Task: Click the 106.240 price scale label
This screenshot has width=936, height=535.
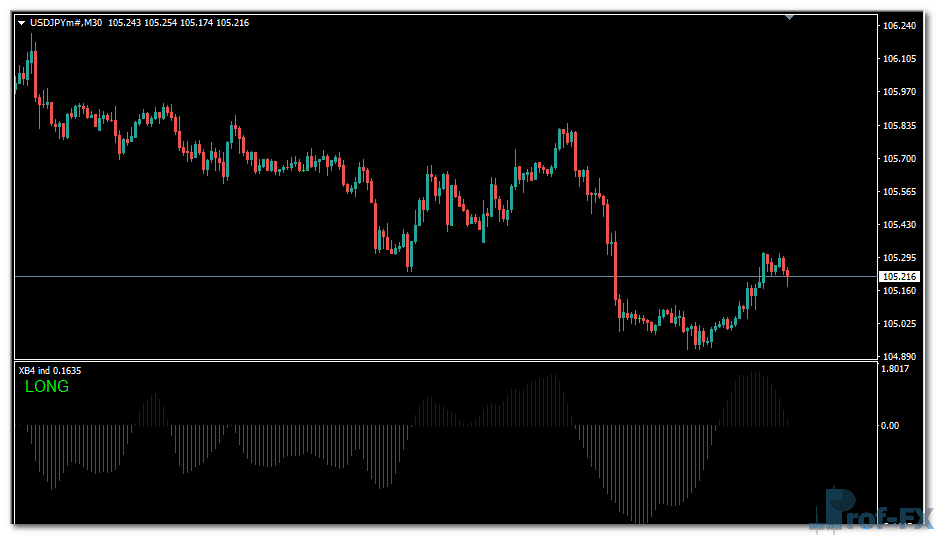Action: (899, 26)
